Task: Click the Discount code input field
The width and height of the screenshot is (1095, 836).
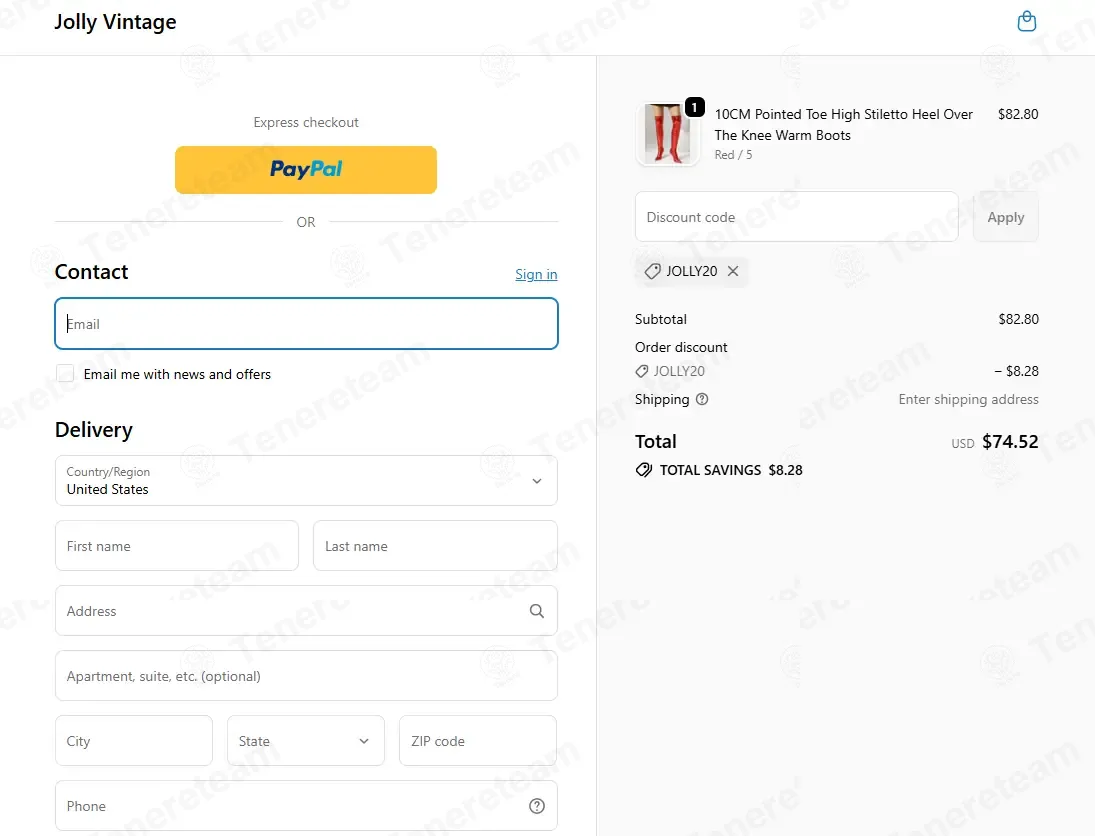Action: [x=796, y=217]
